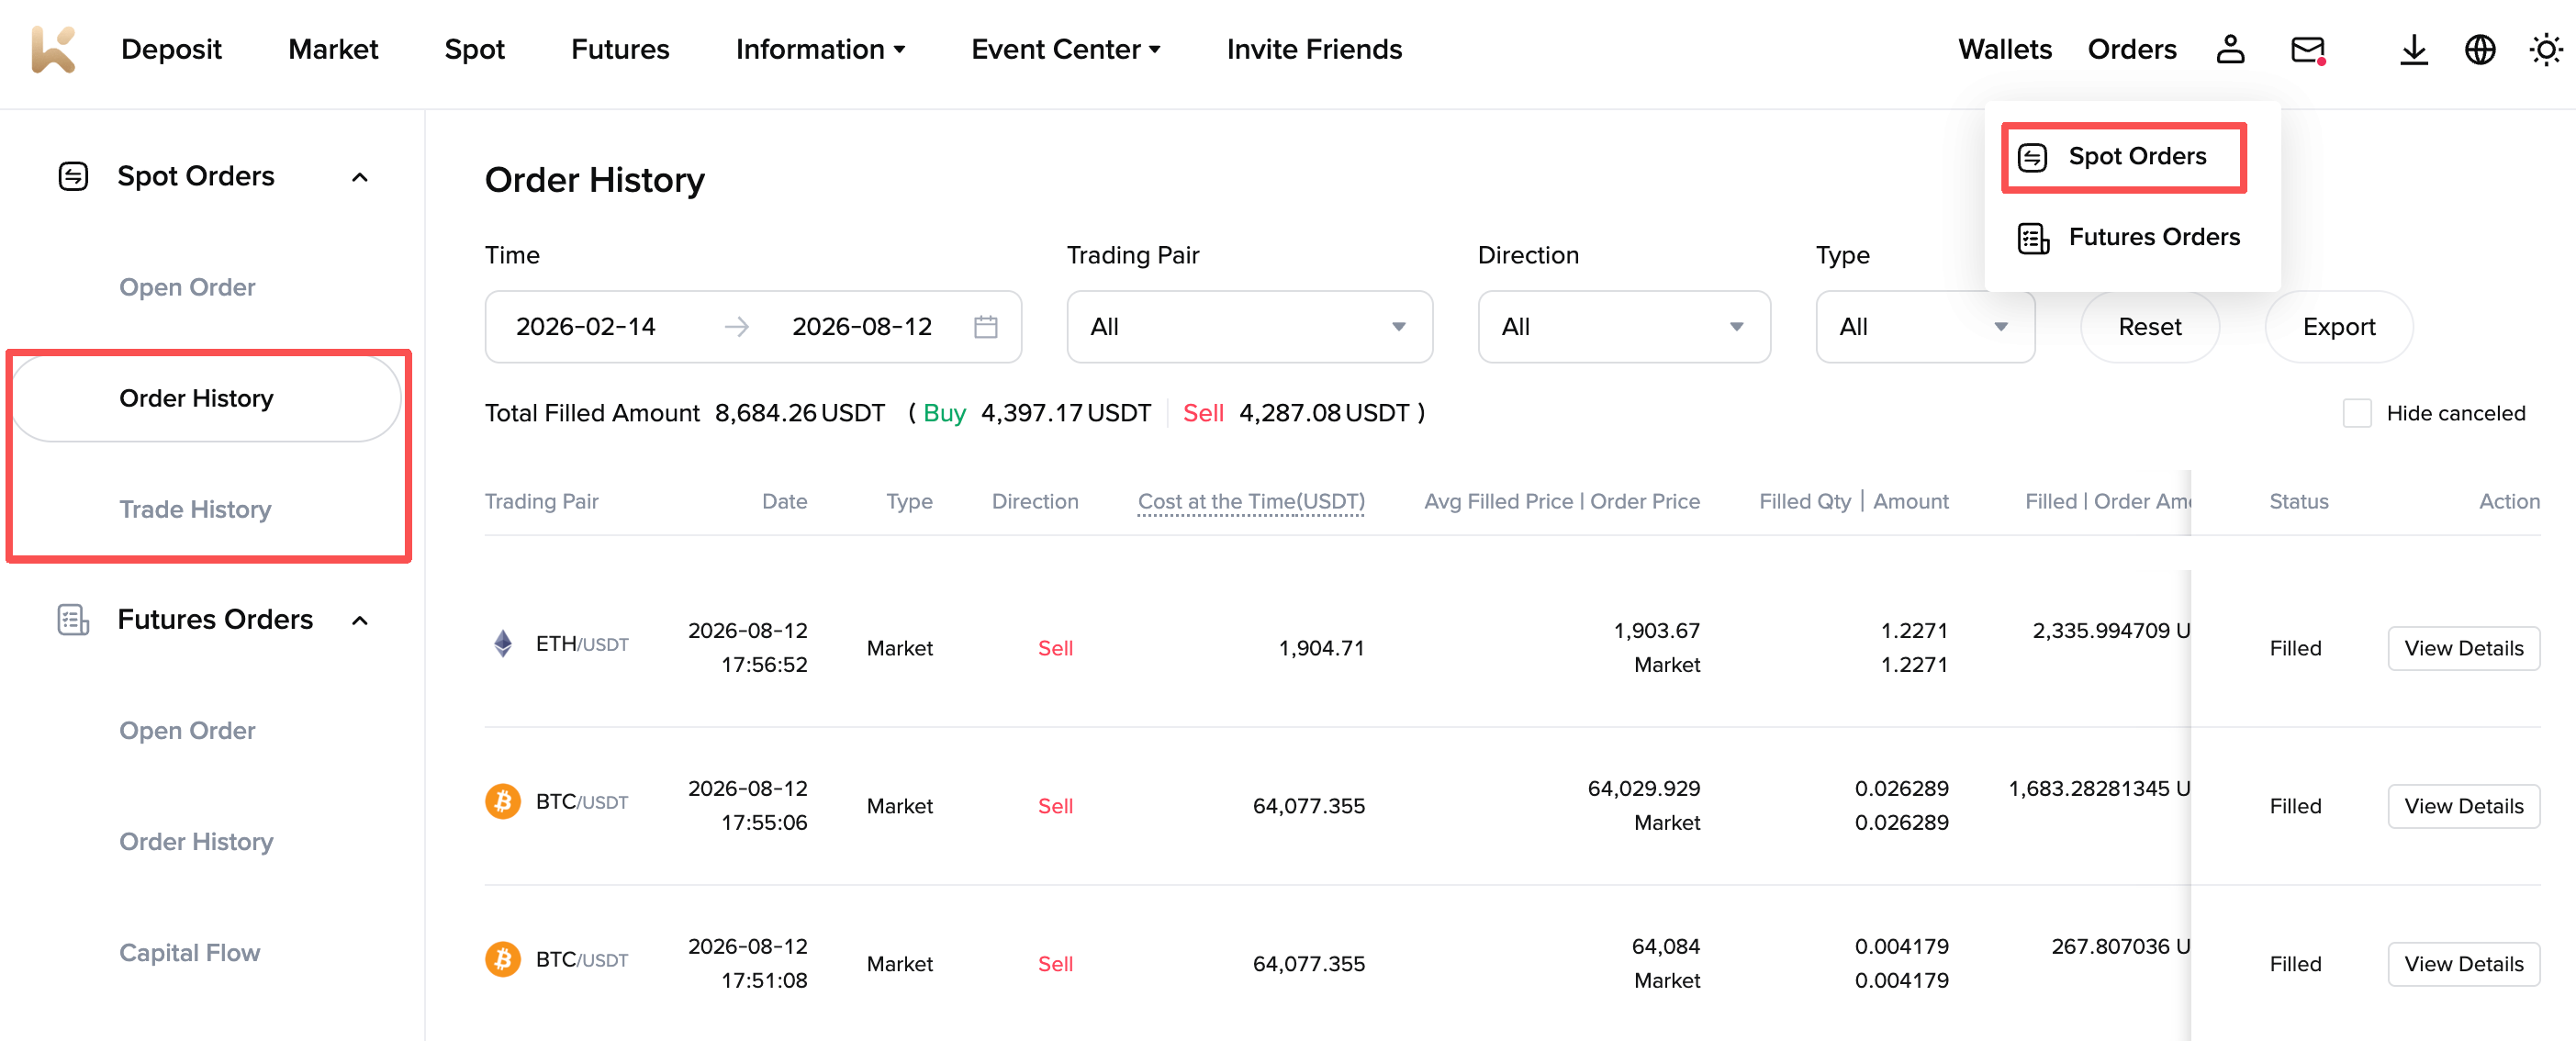Open the user profile icon
The image size is (2576, 1041).
tap(2230, 49)
